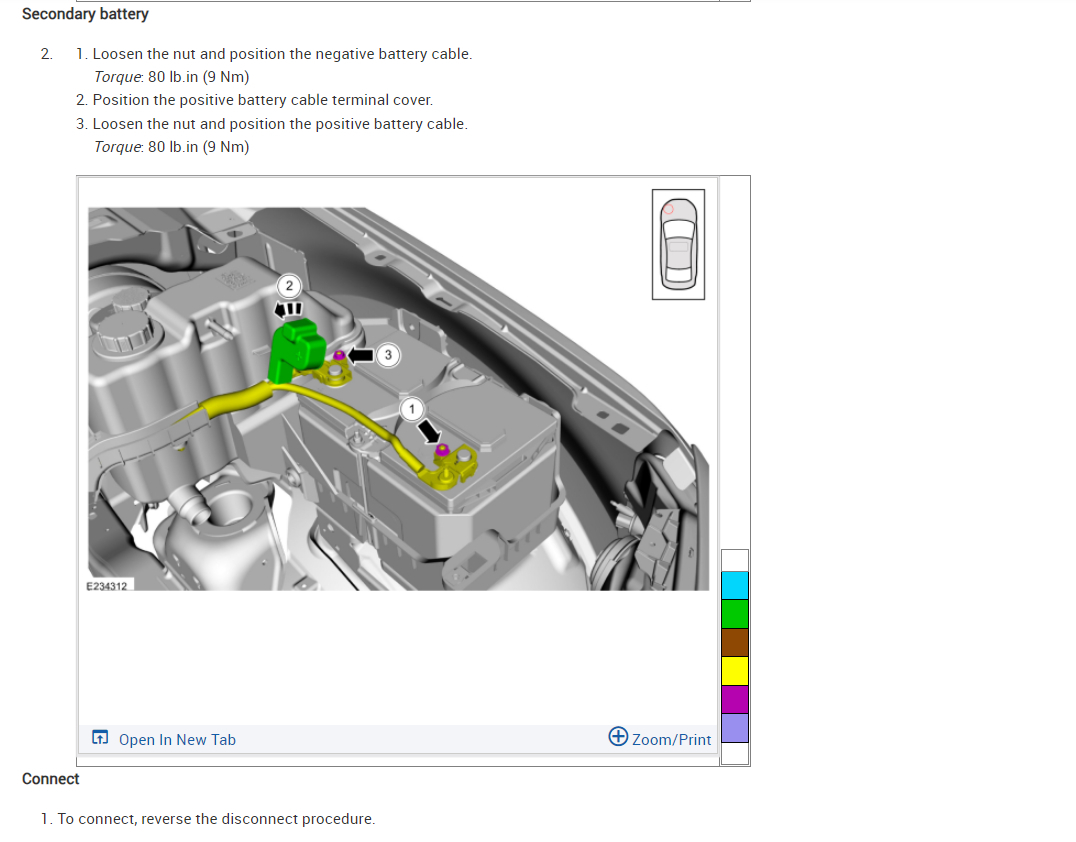Open the diagram via the Open In New Tab link
Image resolution: width=1076 pixels, height=842 pixels.
(x=177, y=739)
